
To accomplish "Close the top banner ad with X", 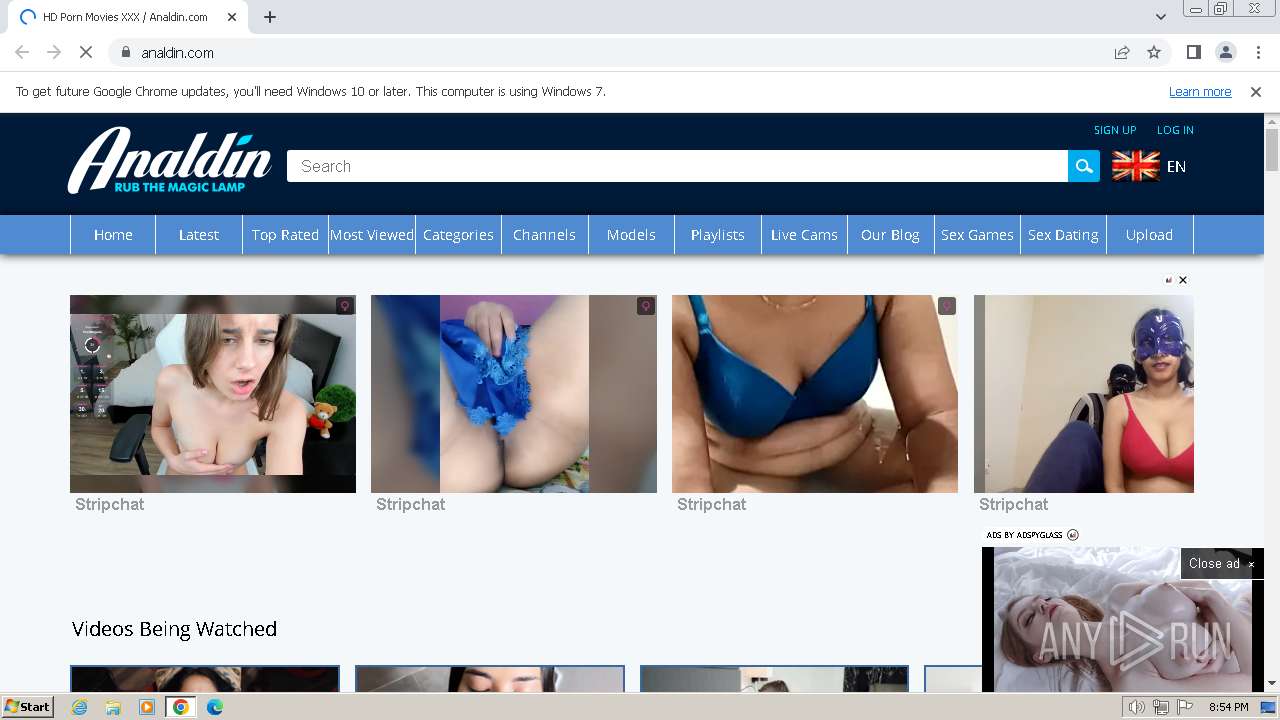I will pyautogui.click(x=1183, y=280).
